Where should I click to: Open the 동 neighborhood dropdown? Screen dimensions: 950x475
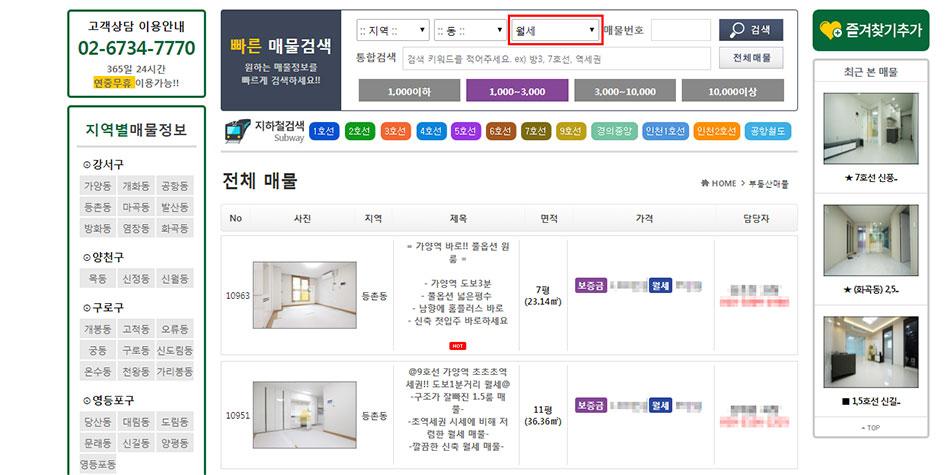(x=469, y=30)
